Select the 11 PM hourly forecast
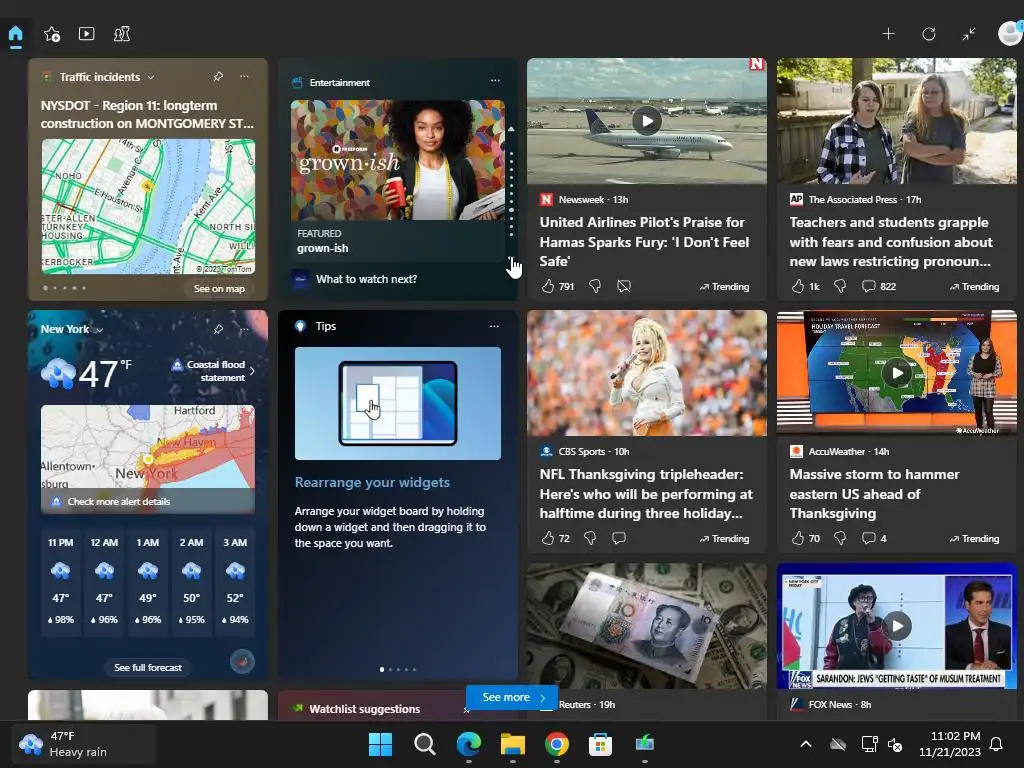1024x768 pixels. pos(61,581)
